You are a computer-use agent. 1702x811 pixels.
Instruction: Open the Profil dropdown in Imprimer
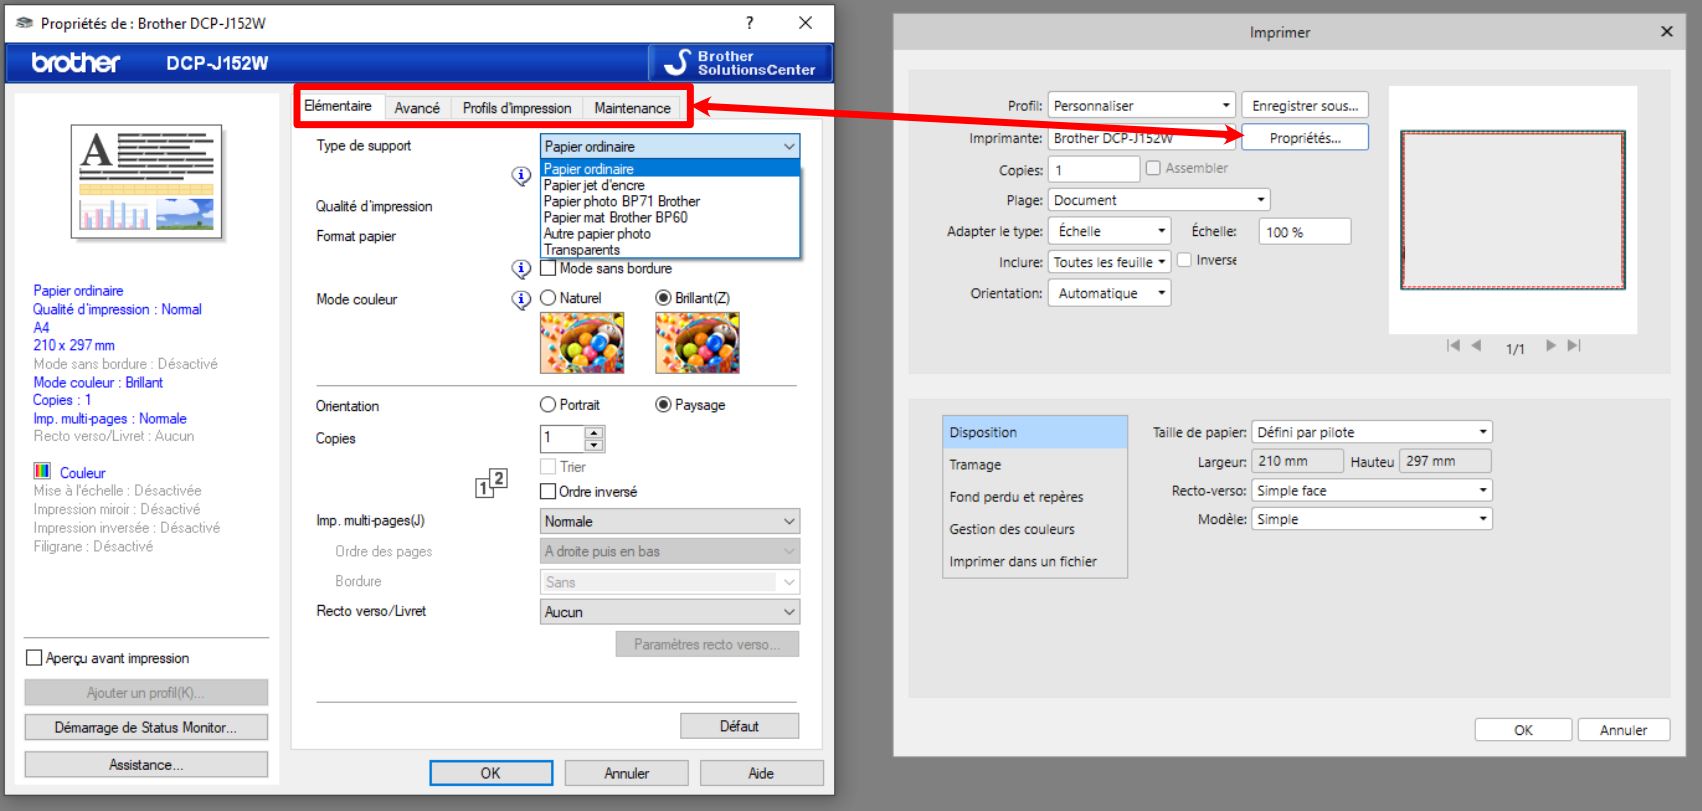[1141, 105]
